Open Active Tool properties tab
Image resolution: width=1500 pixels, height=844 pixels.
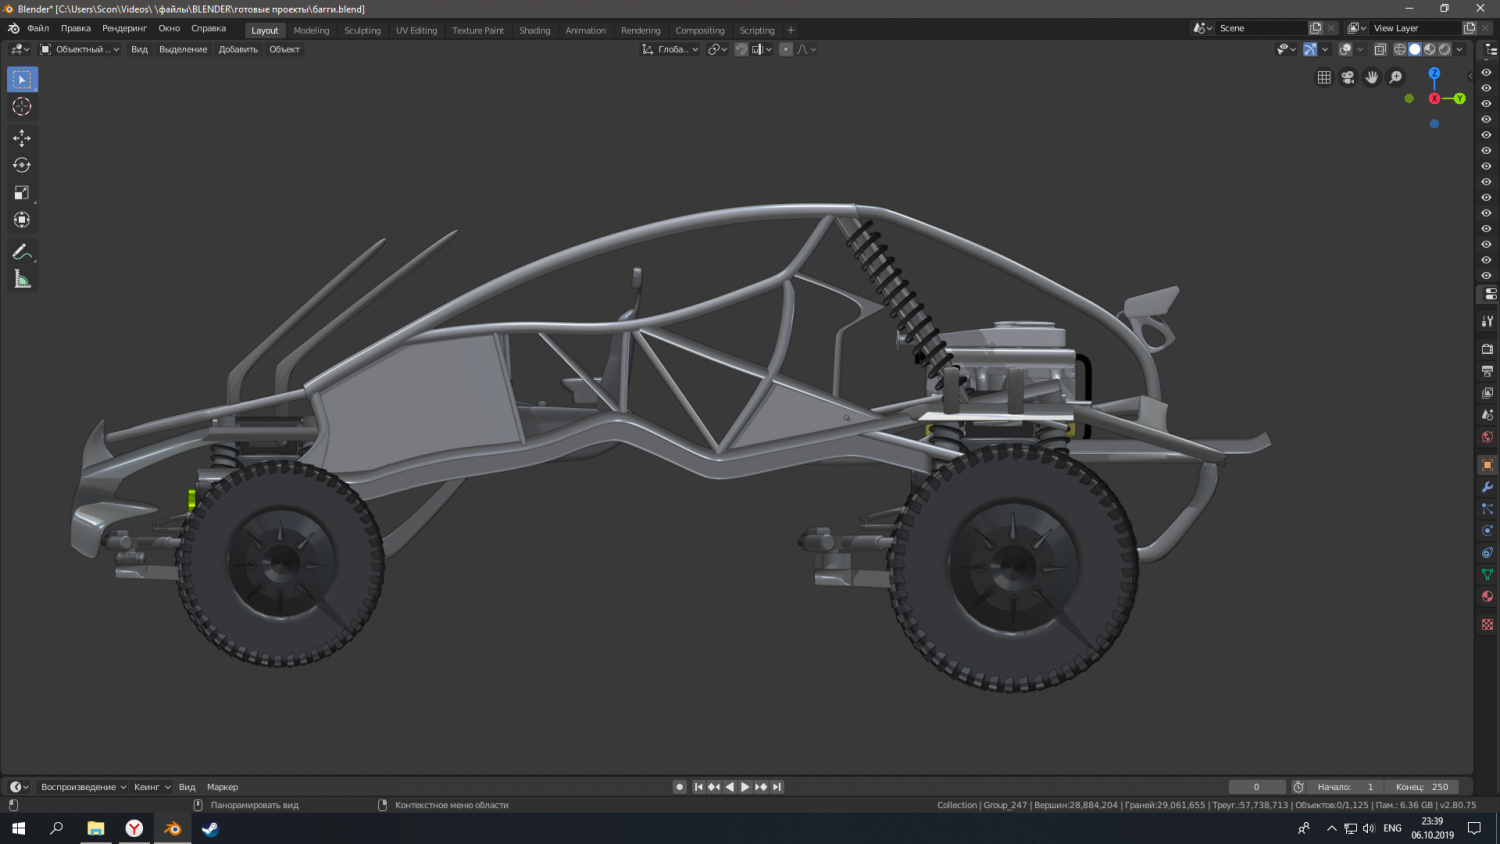1488,321
